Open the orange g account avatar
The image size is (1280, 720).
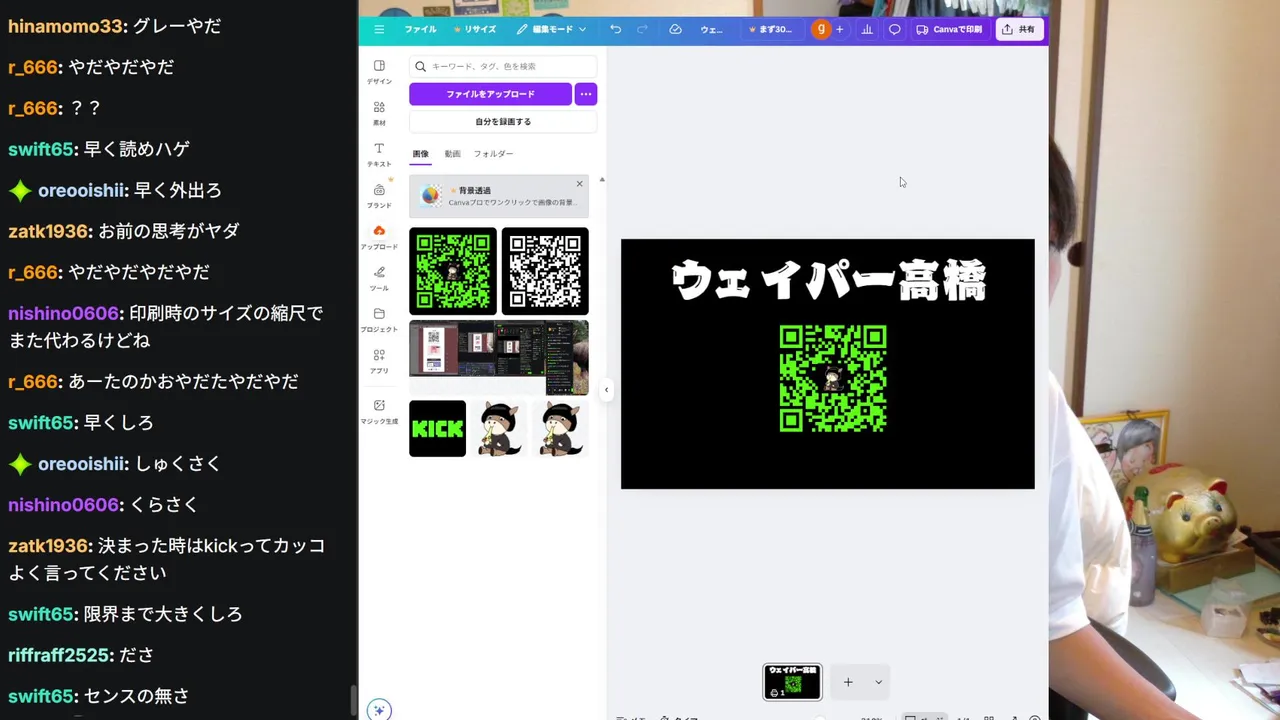821,29
